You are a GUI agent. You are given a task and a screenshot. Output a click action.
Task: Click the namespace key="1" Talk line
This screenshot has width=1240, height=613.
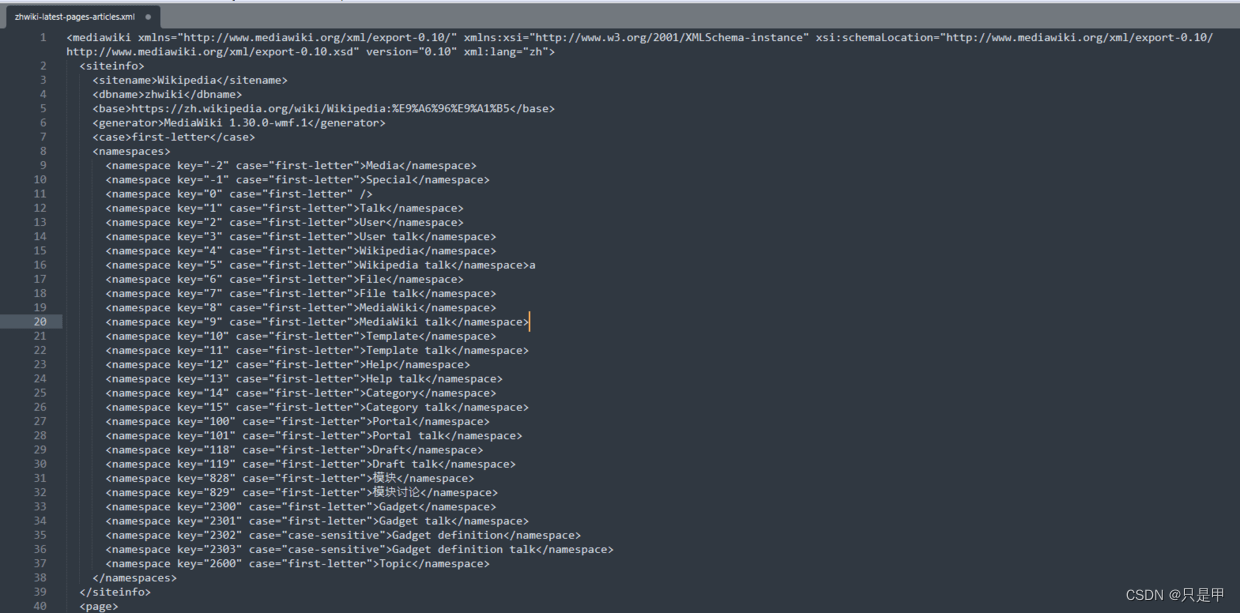click(284, 208)
